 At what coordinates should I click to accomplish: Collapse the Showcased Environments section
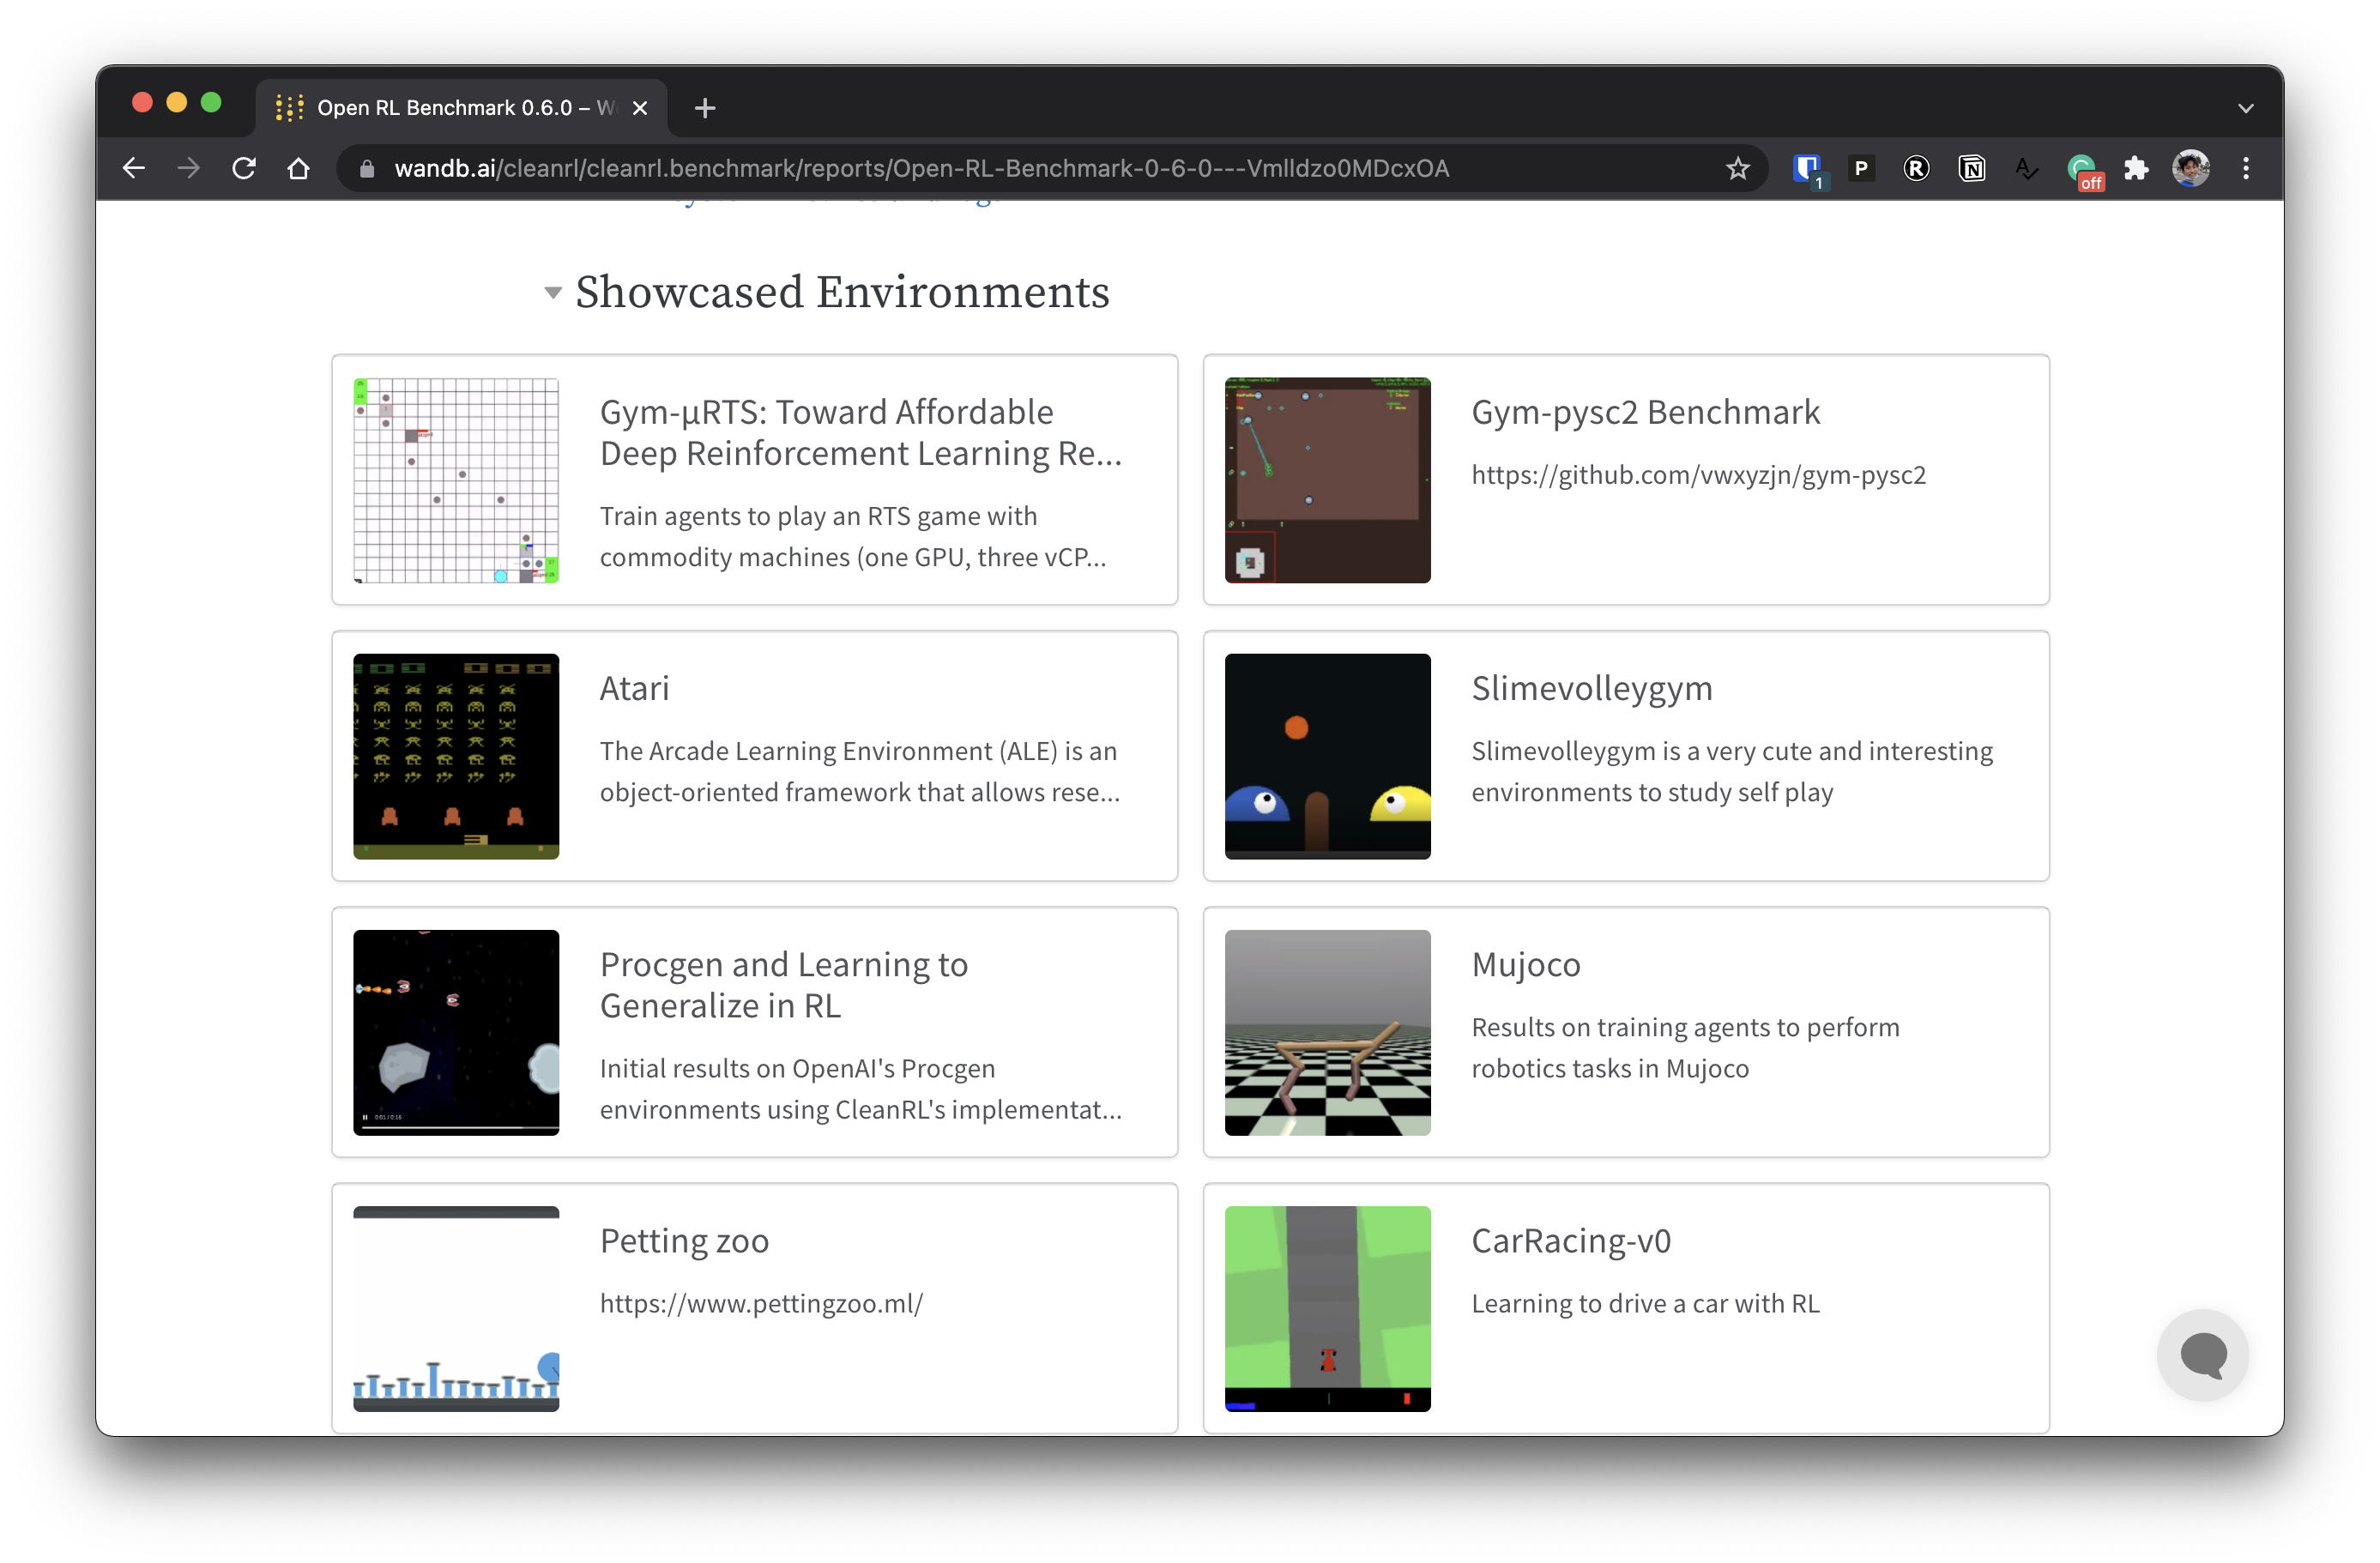[x=553, y=293]
